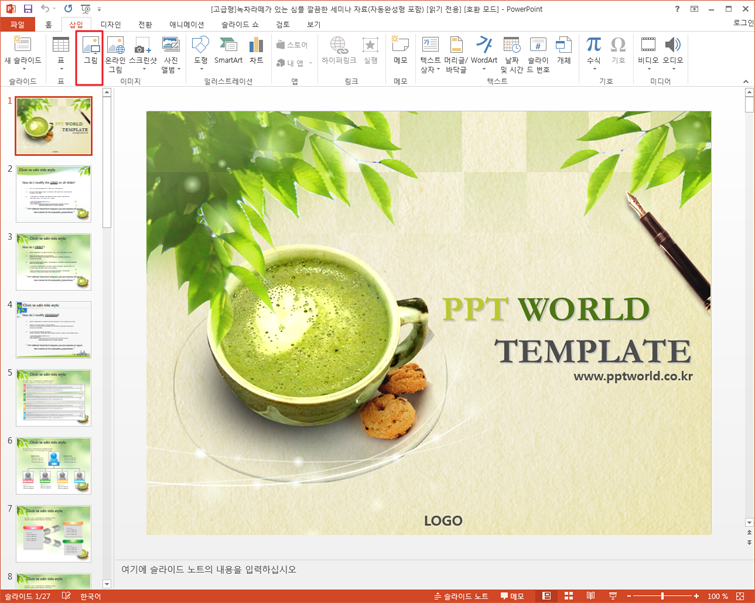This screenshot has width=755, height=603.
Task: Switch to the 검토 (Review) tab
Action: pyautogui.click(x=283, y=25)
